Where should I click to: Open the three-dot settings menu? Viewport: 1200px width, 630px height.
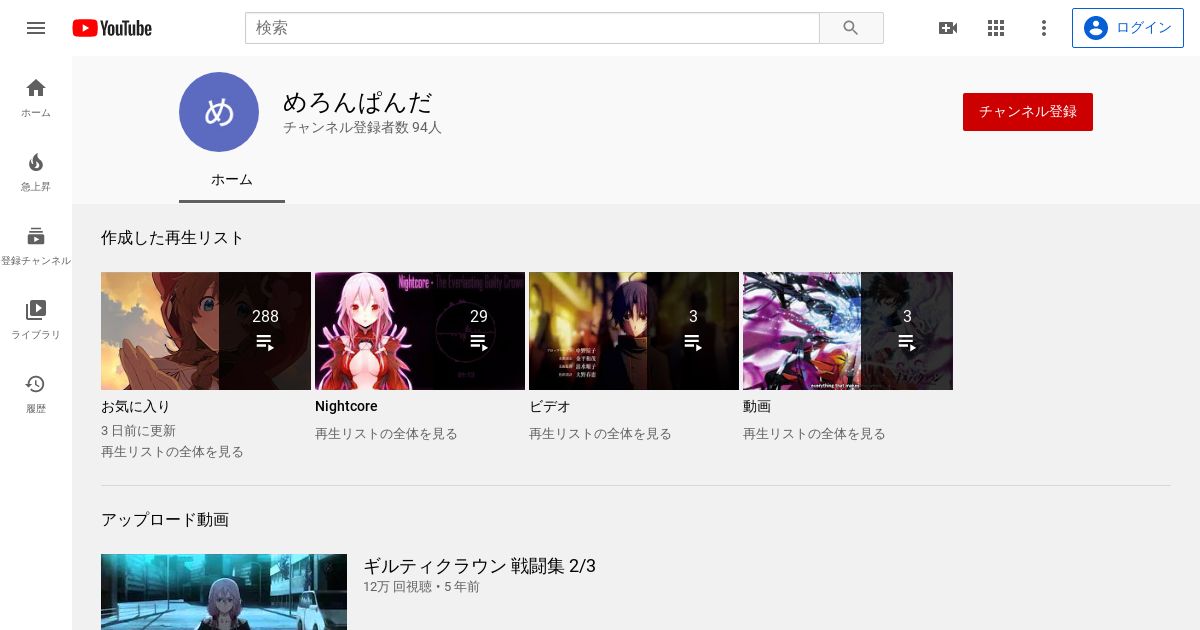point(1044,28)
